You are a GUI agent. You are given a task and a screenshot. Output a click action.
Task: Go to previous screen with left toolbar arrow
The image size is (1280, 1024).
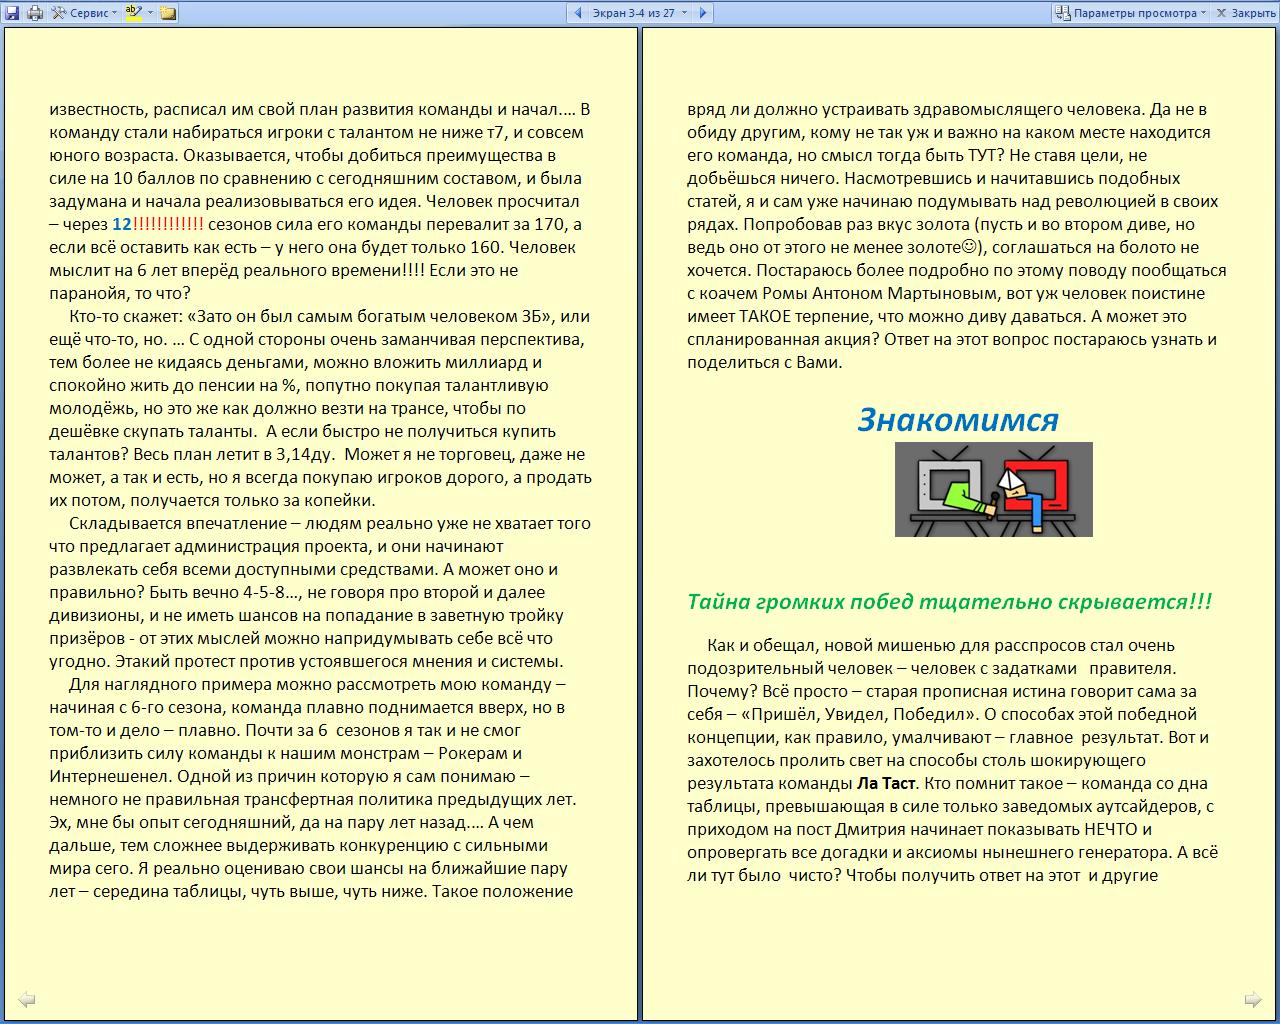tap(577, 13)
